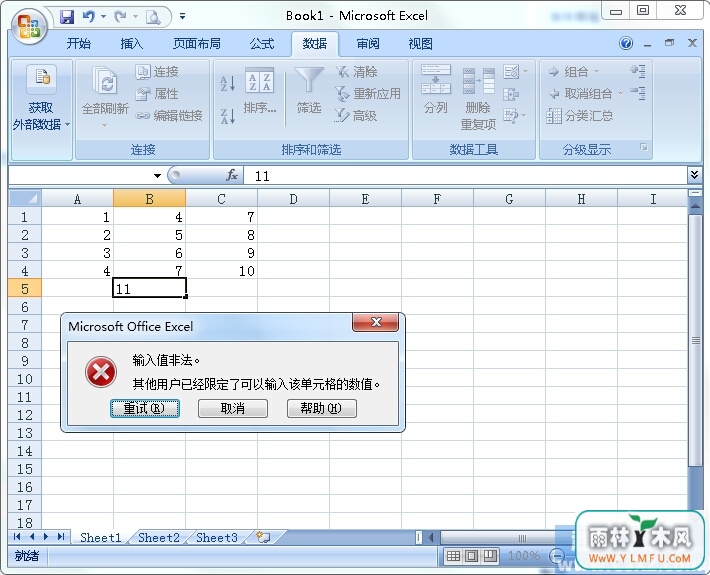Click 组合 group button
Screen dimensions: 710x575
pos(574,72)
